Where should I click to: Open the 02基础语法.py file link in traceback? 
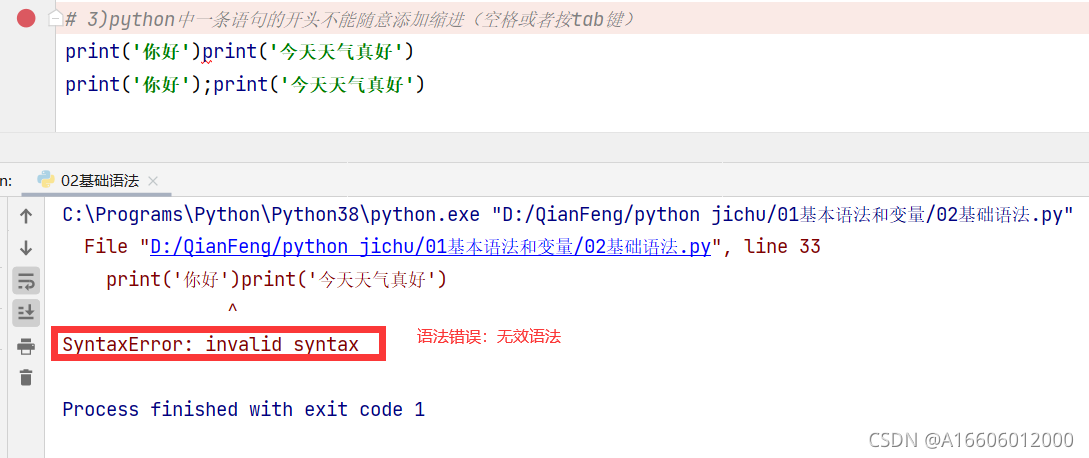click(x=430, y=247)
